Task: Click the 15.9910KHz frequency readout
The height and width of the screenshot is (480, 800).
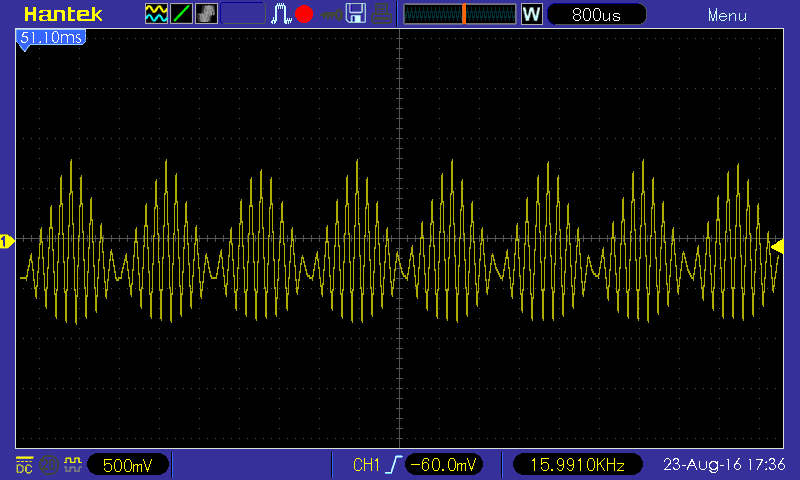Action: click(x=577, y=465)
